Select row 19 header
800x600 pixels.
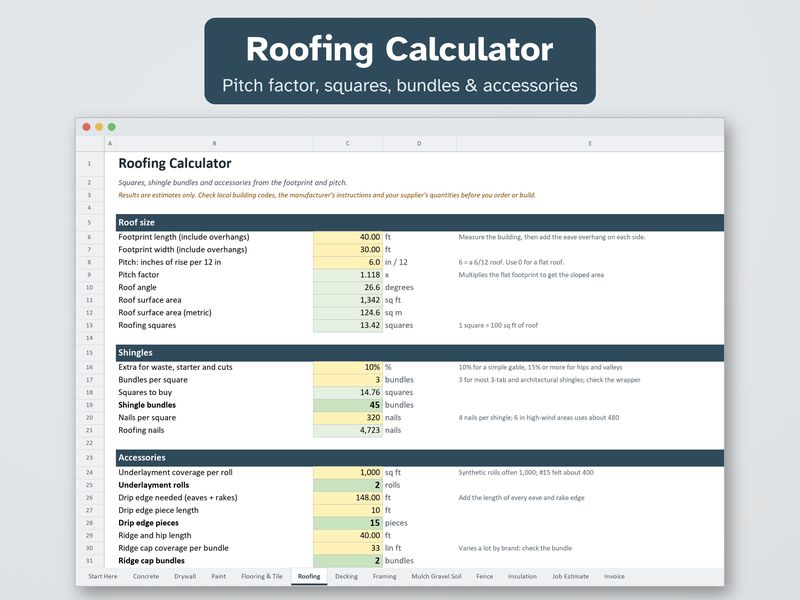[89, 405]
